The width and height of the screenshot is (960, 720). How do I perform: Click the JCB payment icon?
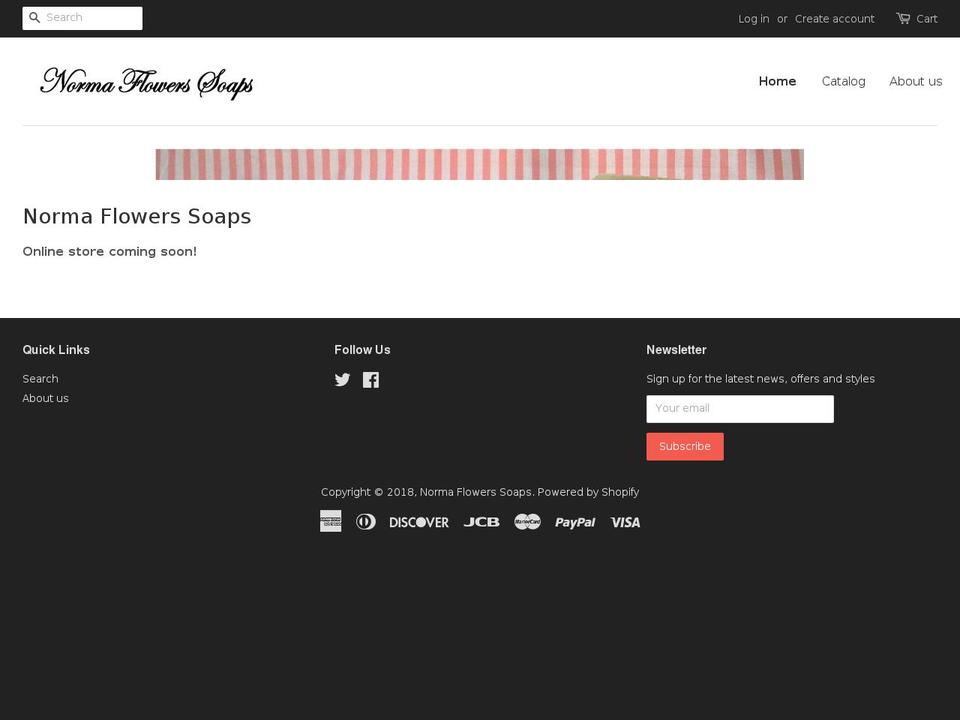pos(481,522)
